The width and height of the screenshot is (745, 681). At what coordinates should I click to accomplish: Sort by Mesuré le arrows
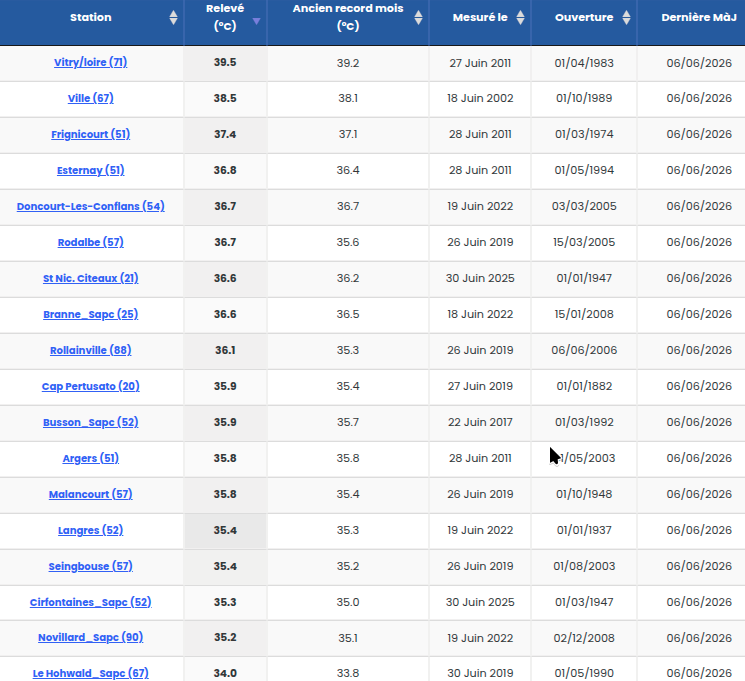click(x=520, y=18)
